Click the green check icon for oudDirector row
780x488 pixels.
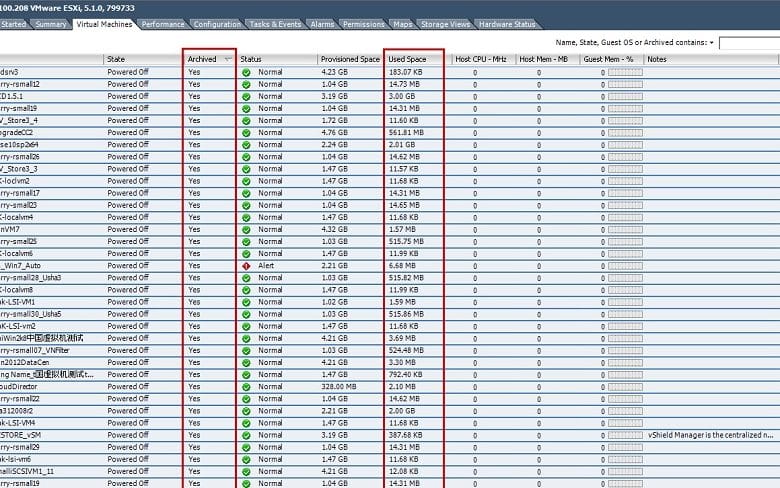(x=246, y=387)
